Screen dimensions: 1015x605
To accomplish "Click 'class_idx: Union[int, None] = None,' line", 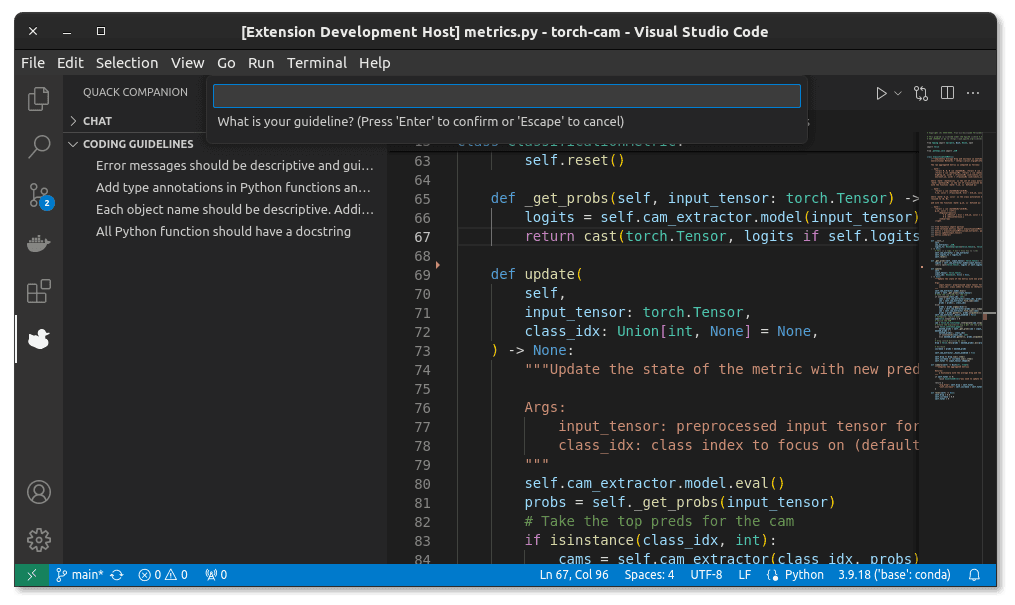I will [x=671, y=331].
